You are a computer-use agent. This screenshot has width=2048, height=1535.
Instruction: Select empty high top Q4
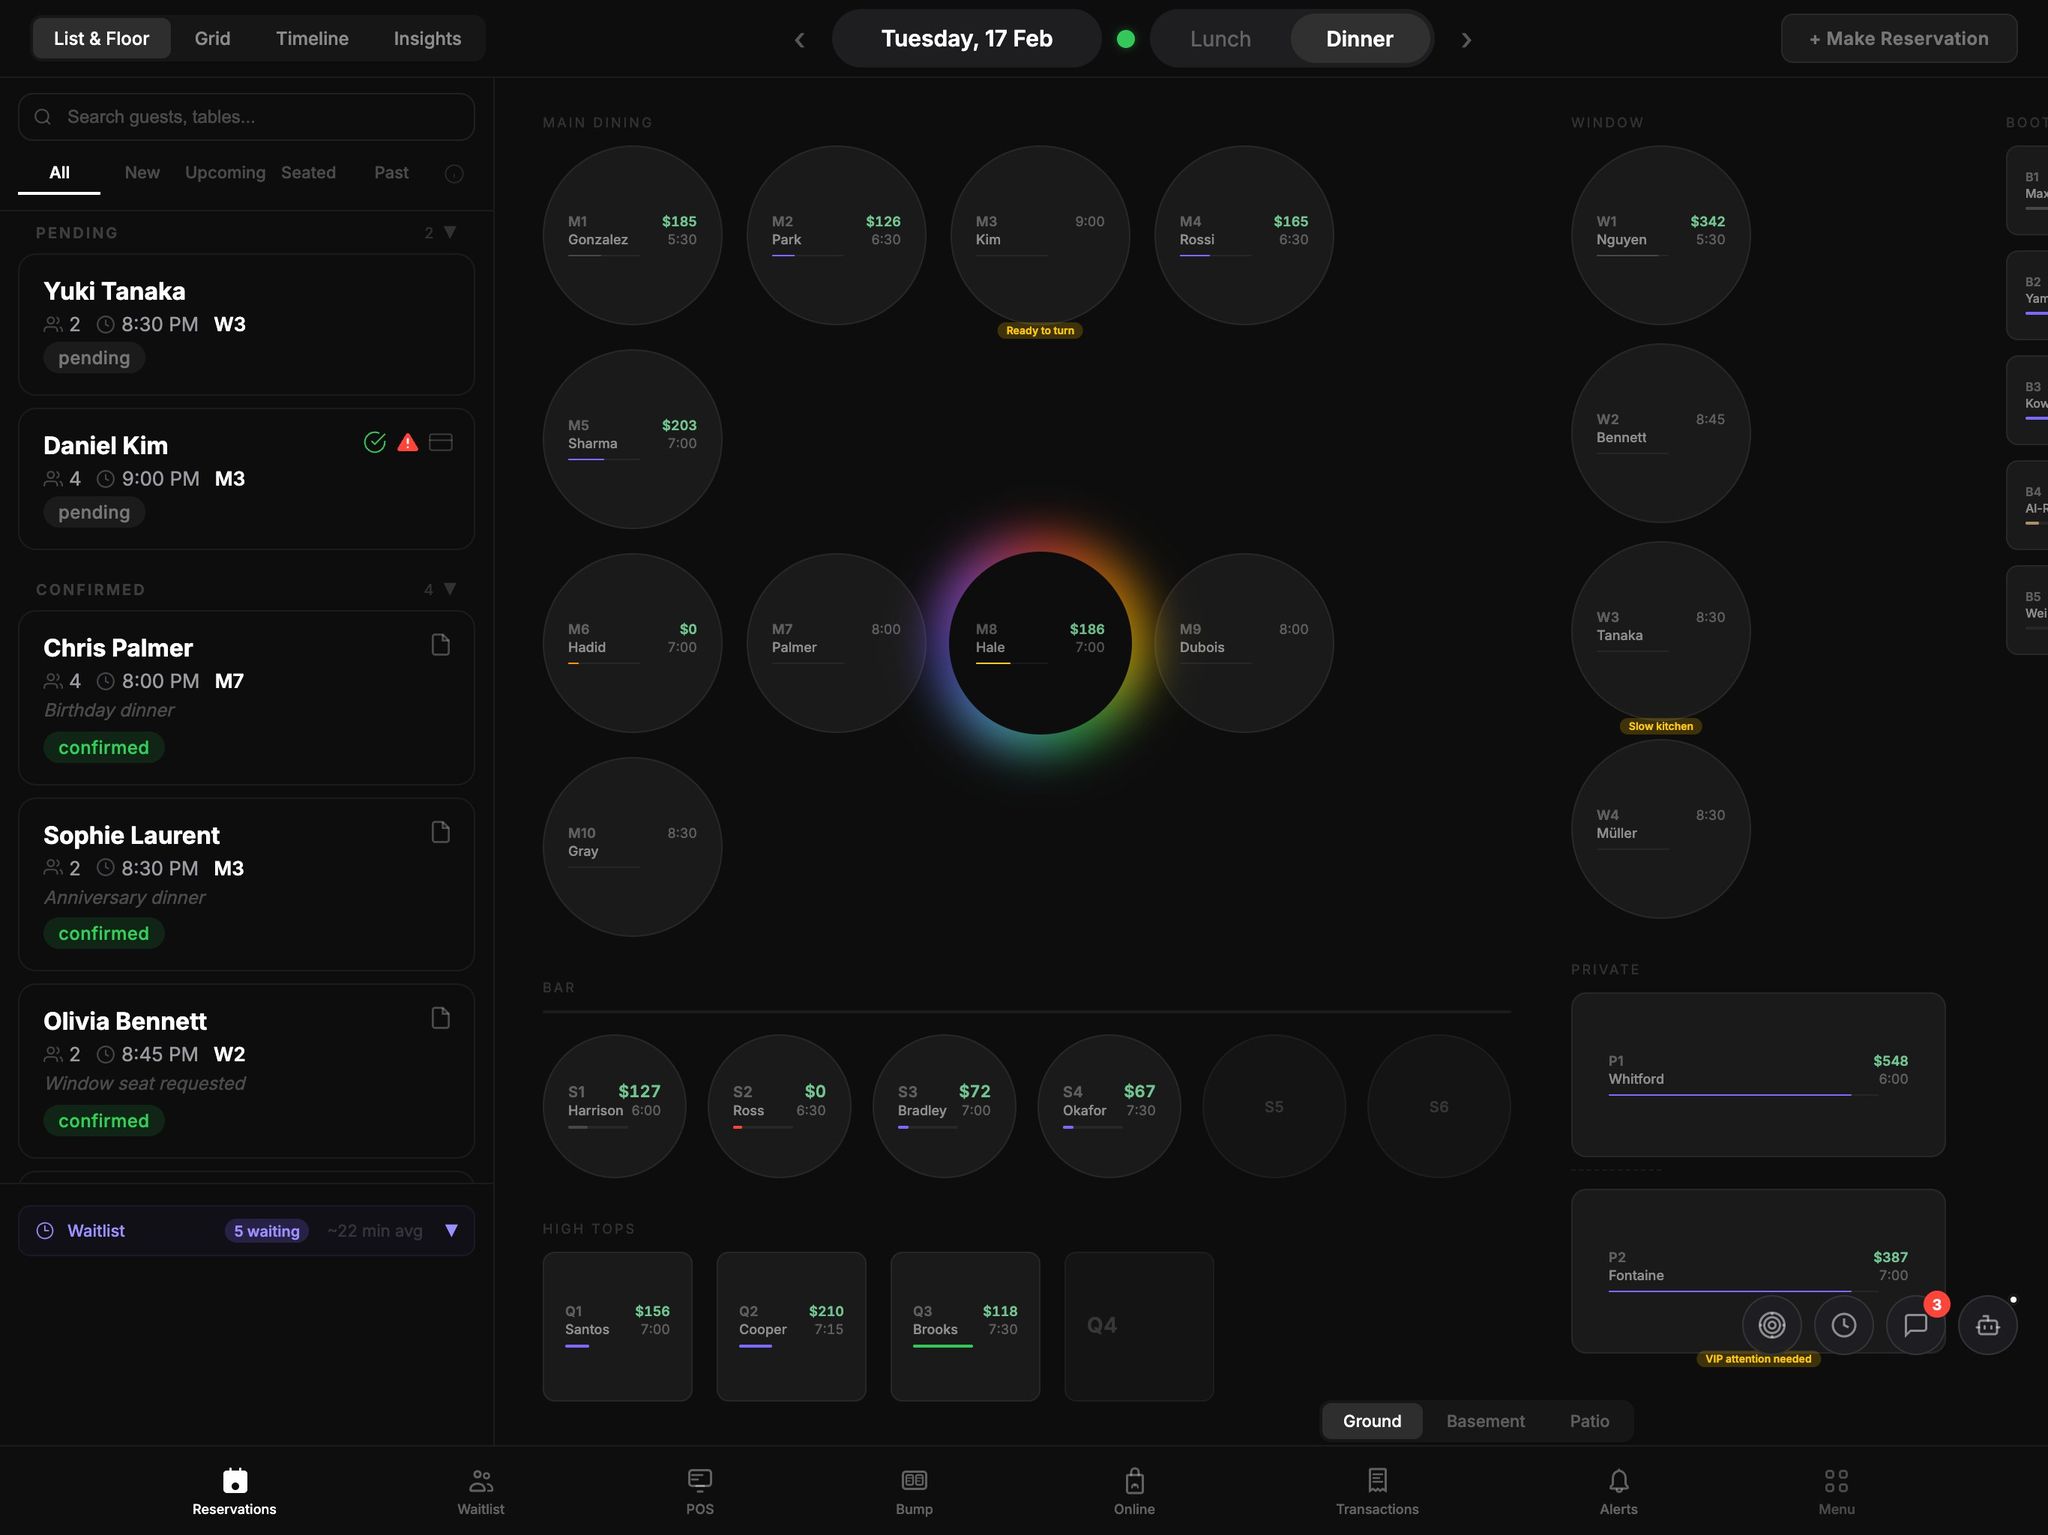1139,1326
